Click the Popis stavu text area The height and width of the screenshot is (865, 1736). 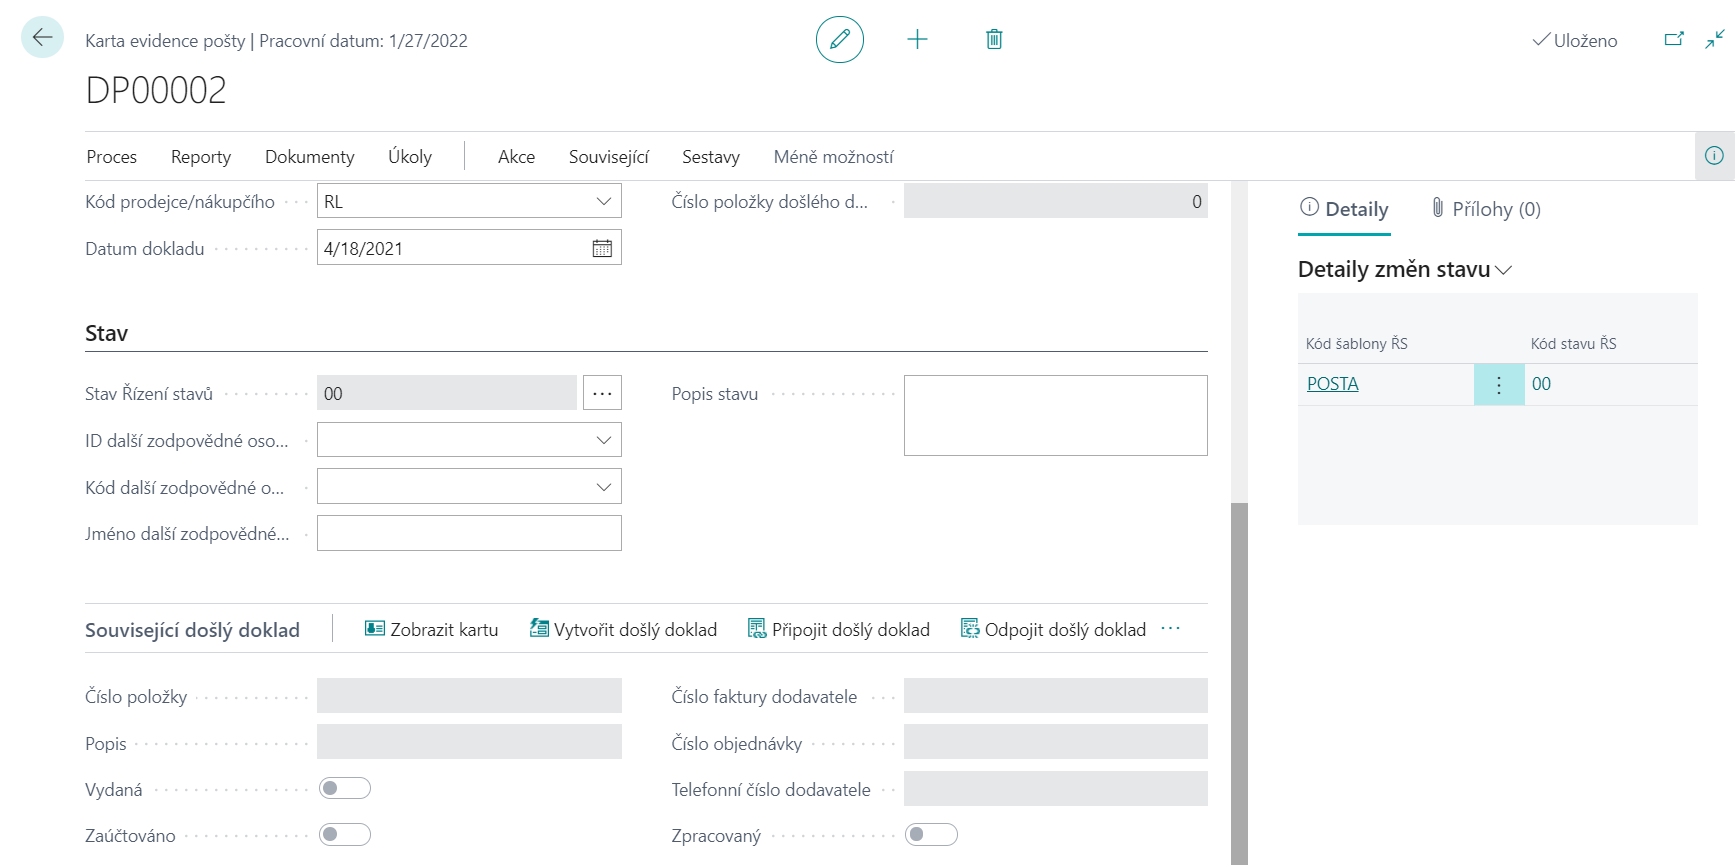tap(1055, 416)
